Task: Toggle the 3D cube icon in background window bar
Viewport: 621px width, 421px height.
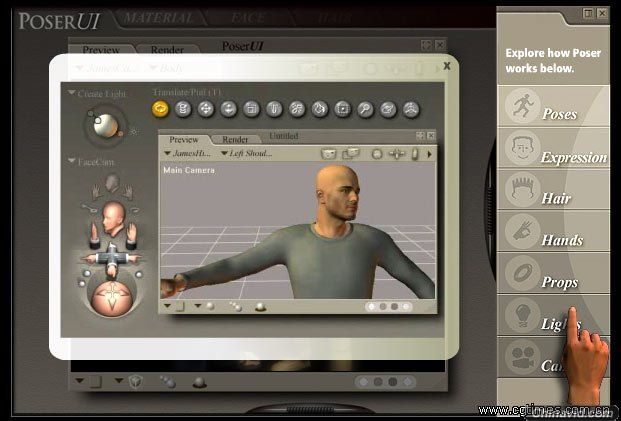Action: coord(136,381)
